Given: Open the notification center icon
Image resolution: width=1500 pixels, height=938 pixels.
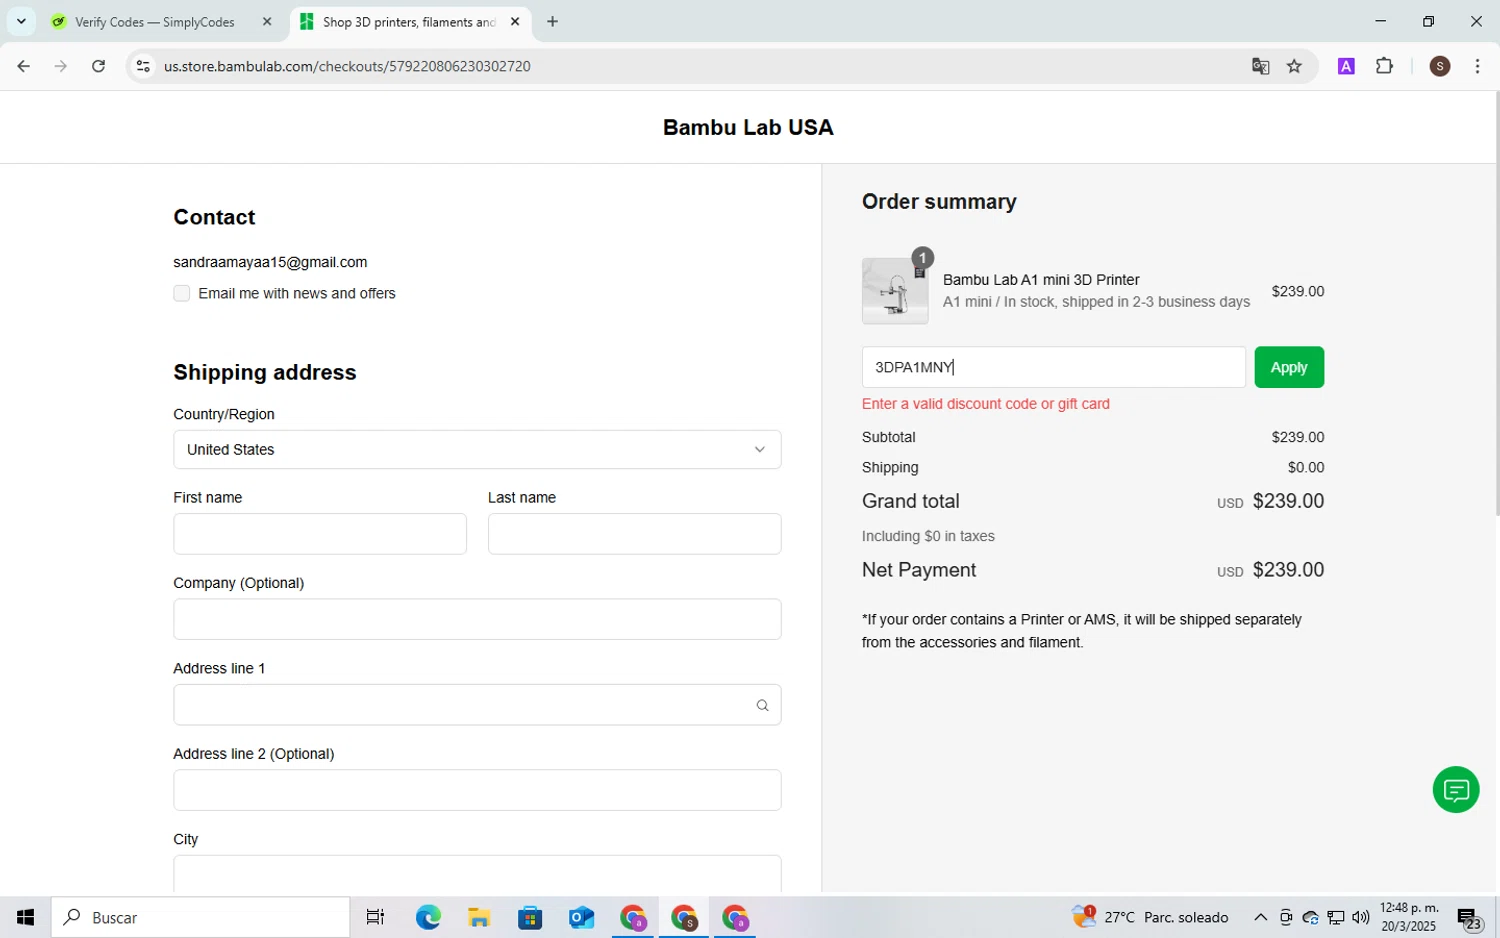Looking at the screenshot, I should click(1469, 918).
